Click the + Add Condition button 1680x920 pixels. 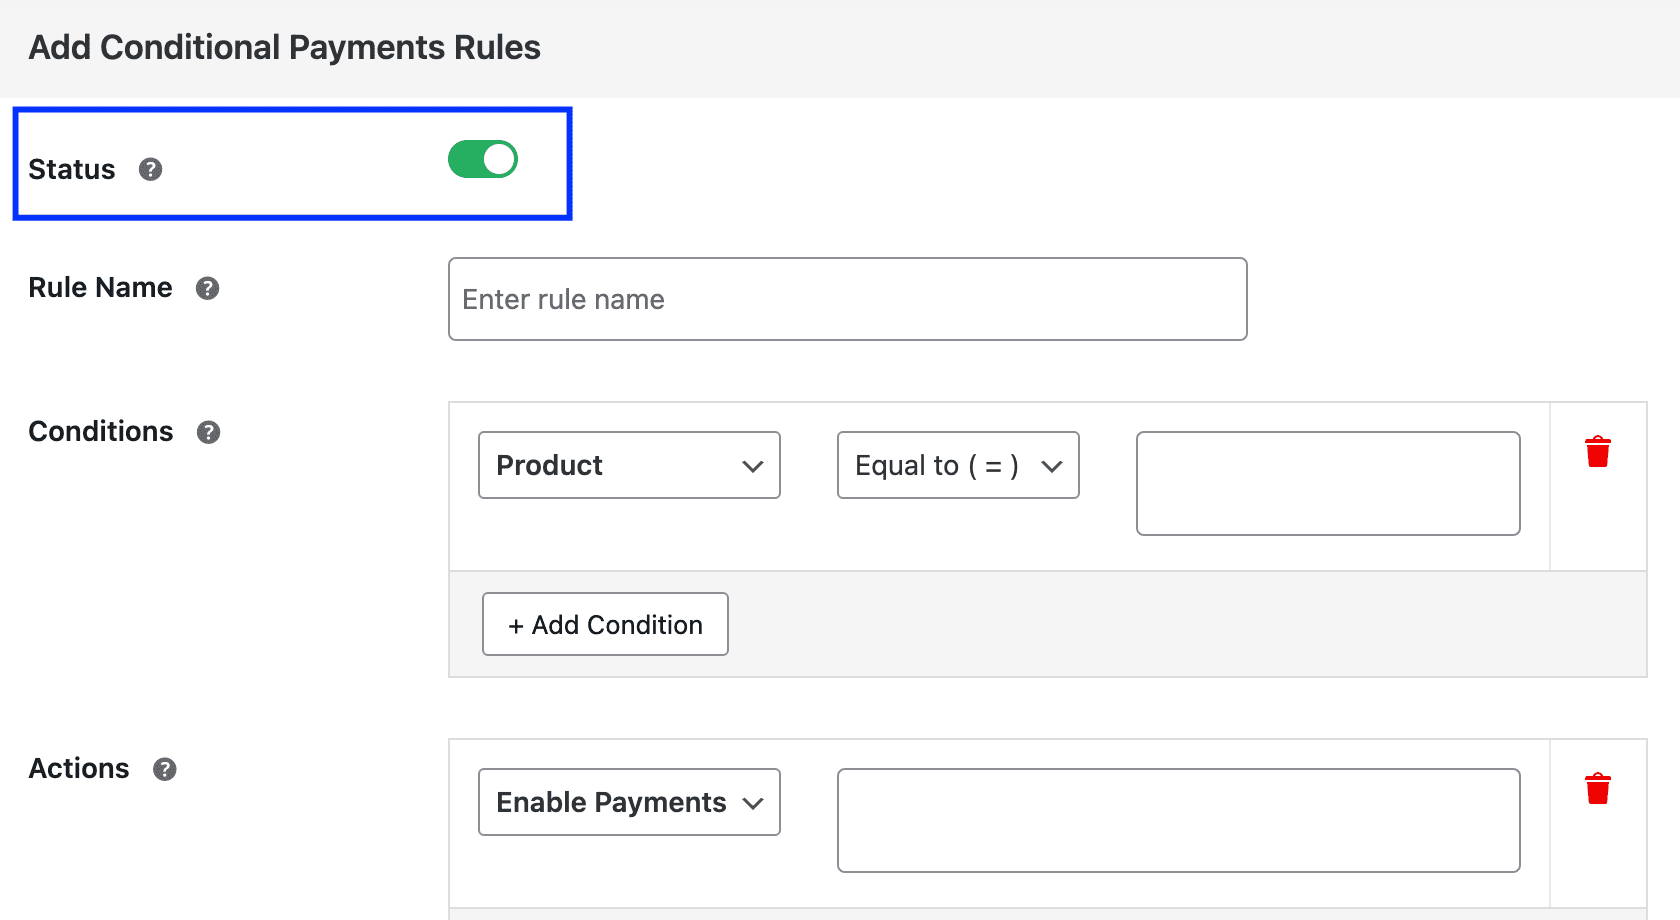click(604, 624)
